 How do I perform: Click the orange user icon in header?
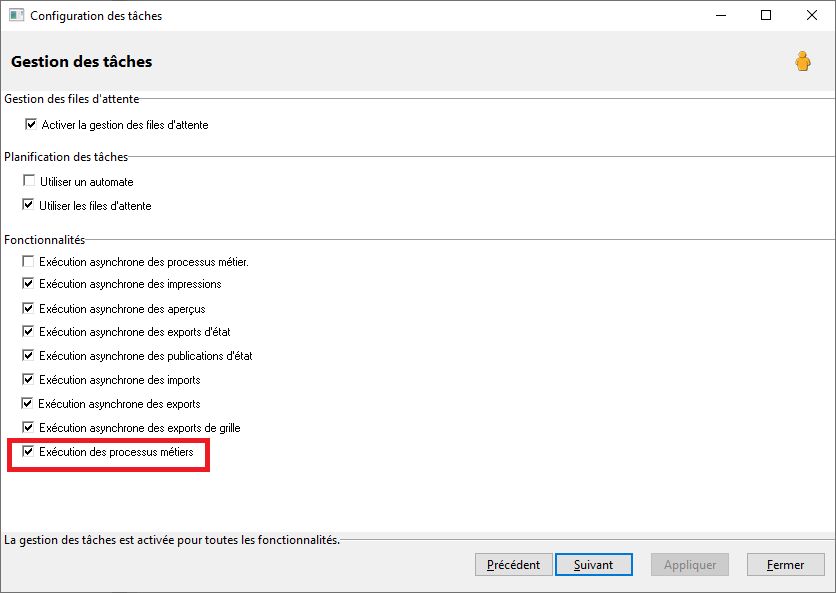click(802, 61)
